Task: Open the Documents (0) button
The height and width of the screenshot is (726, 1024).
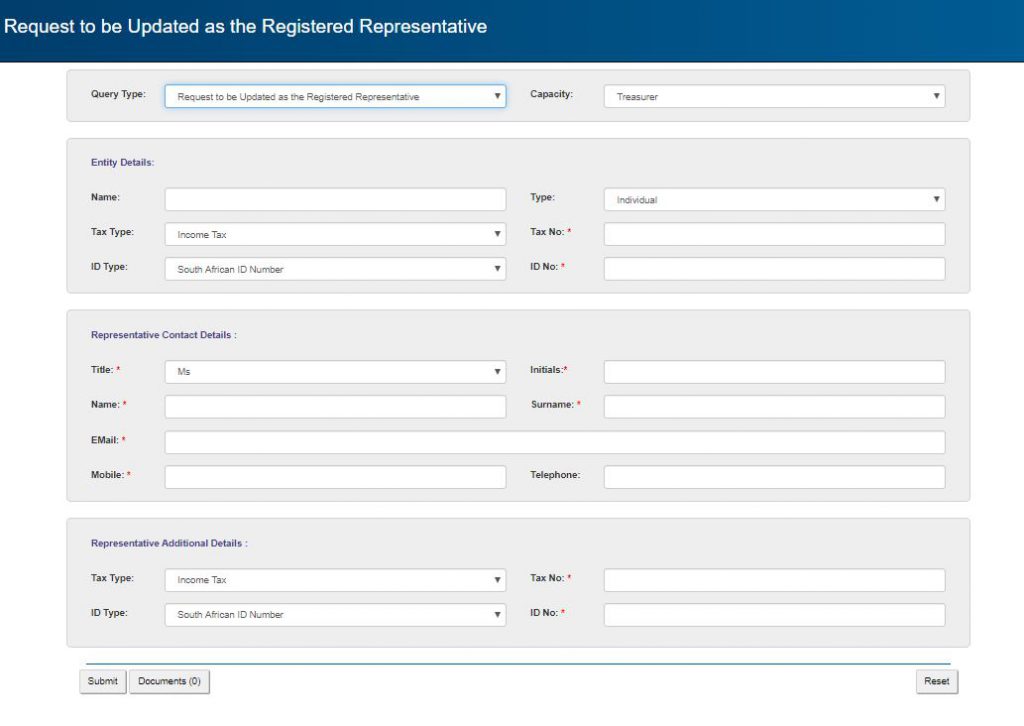Action: point(169,681)
